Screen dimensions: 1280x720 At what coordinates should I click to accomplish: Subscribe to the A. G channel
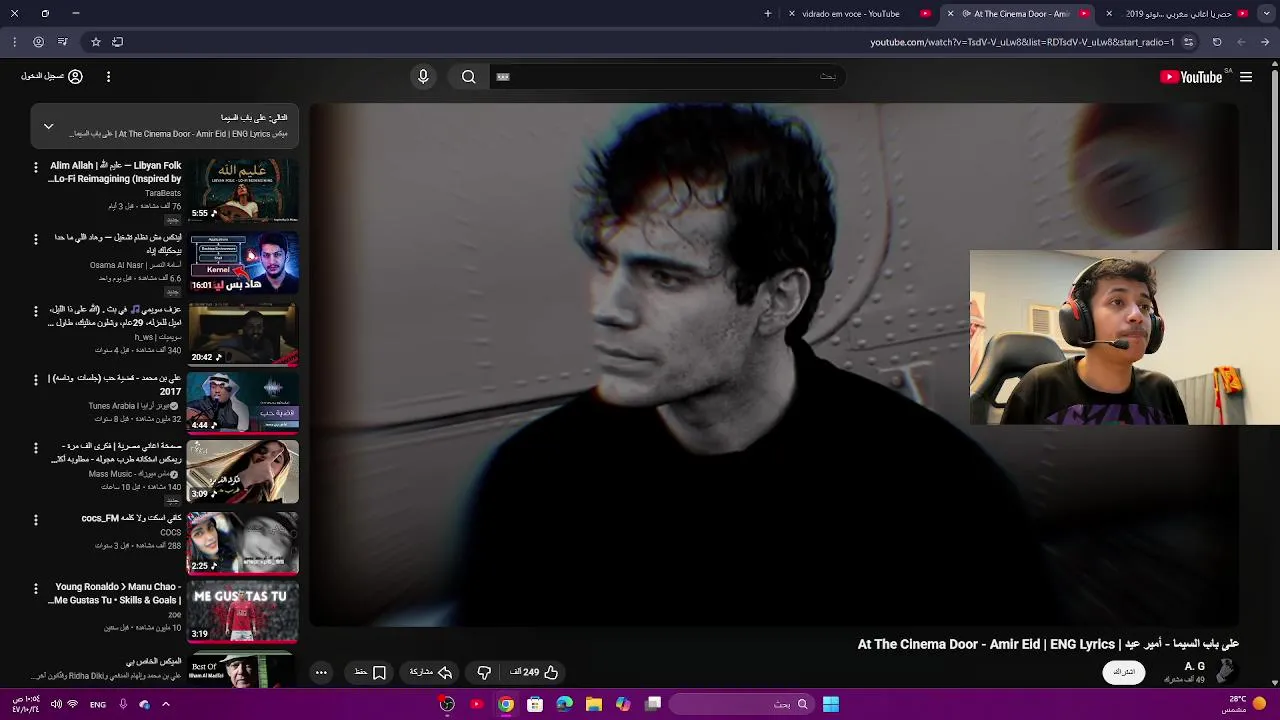1124,672
